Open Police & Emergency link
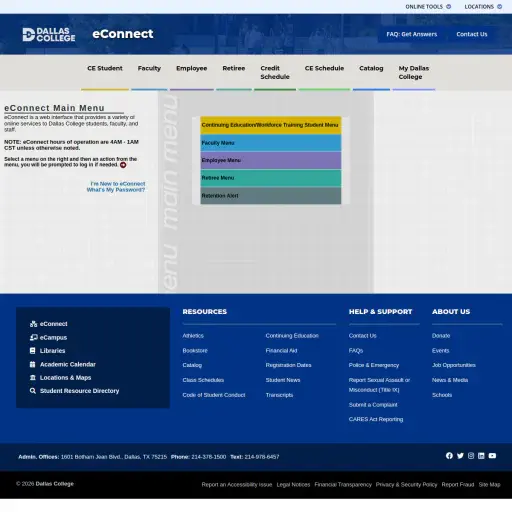This screenshot has width=512, height=512. point(374,365)
